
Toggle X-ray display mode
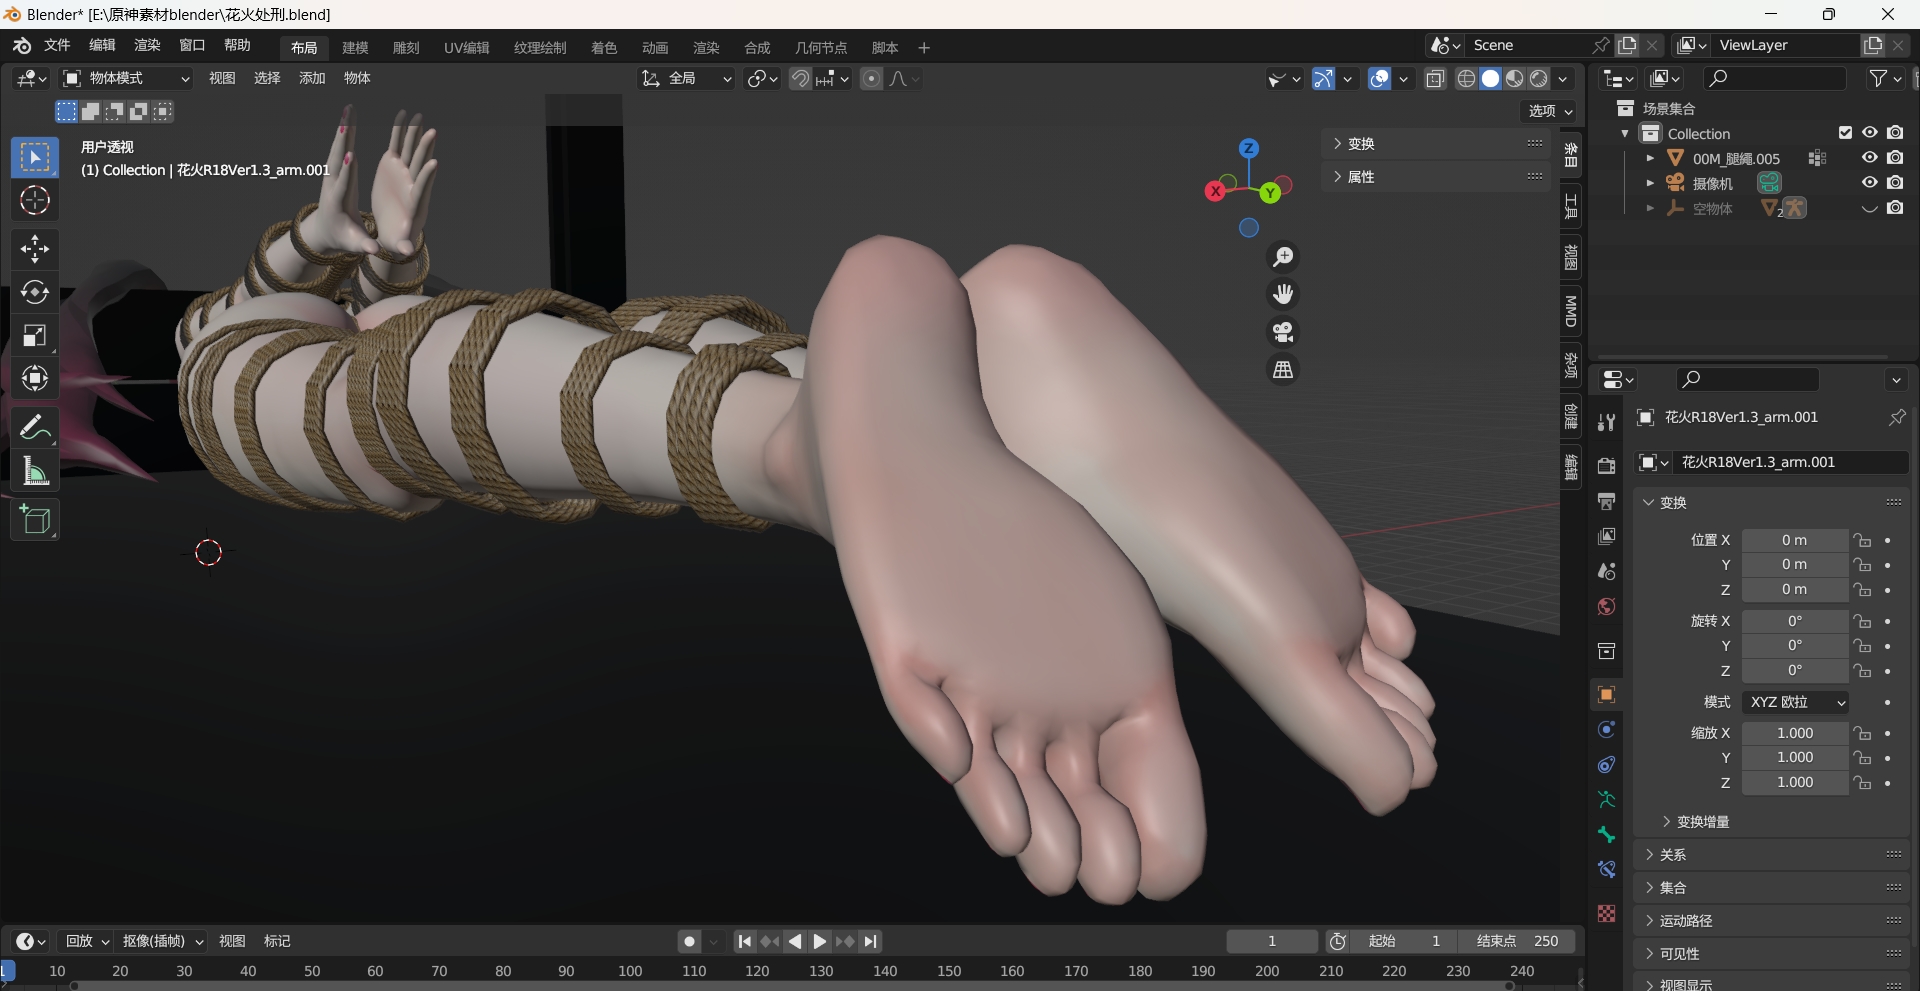[1435, 79]
